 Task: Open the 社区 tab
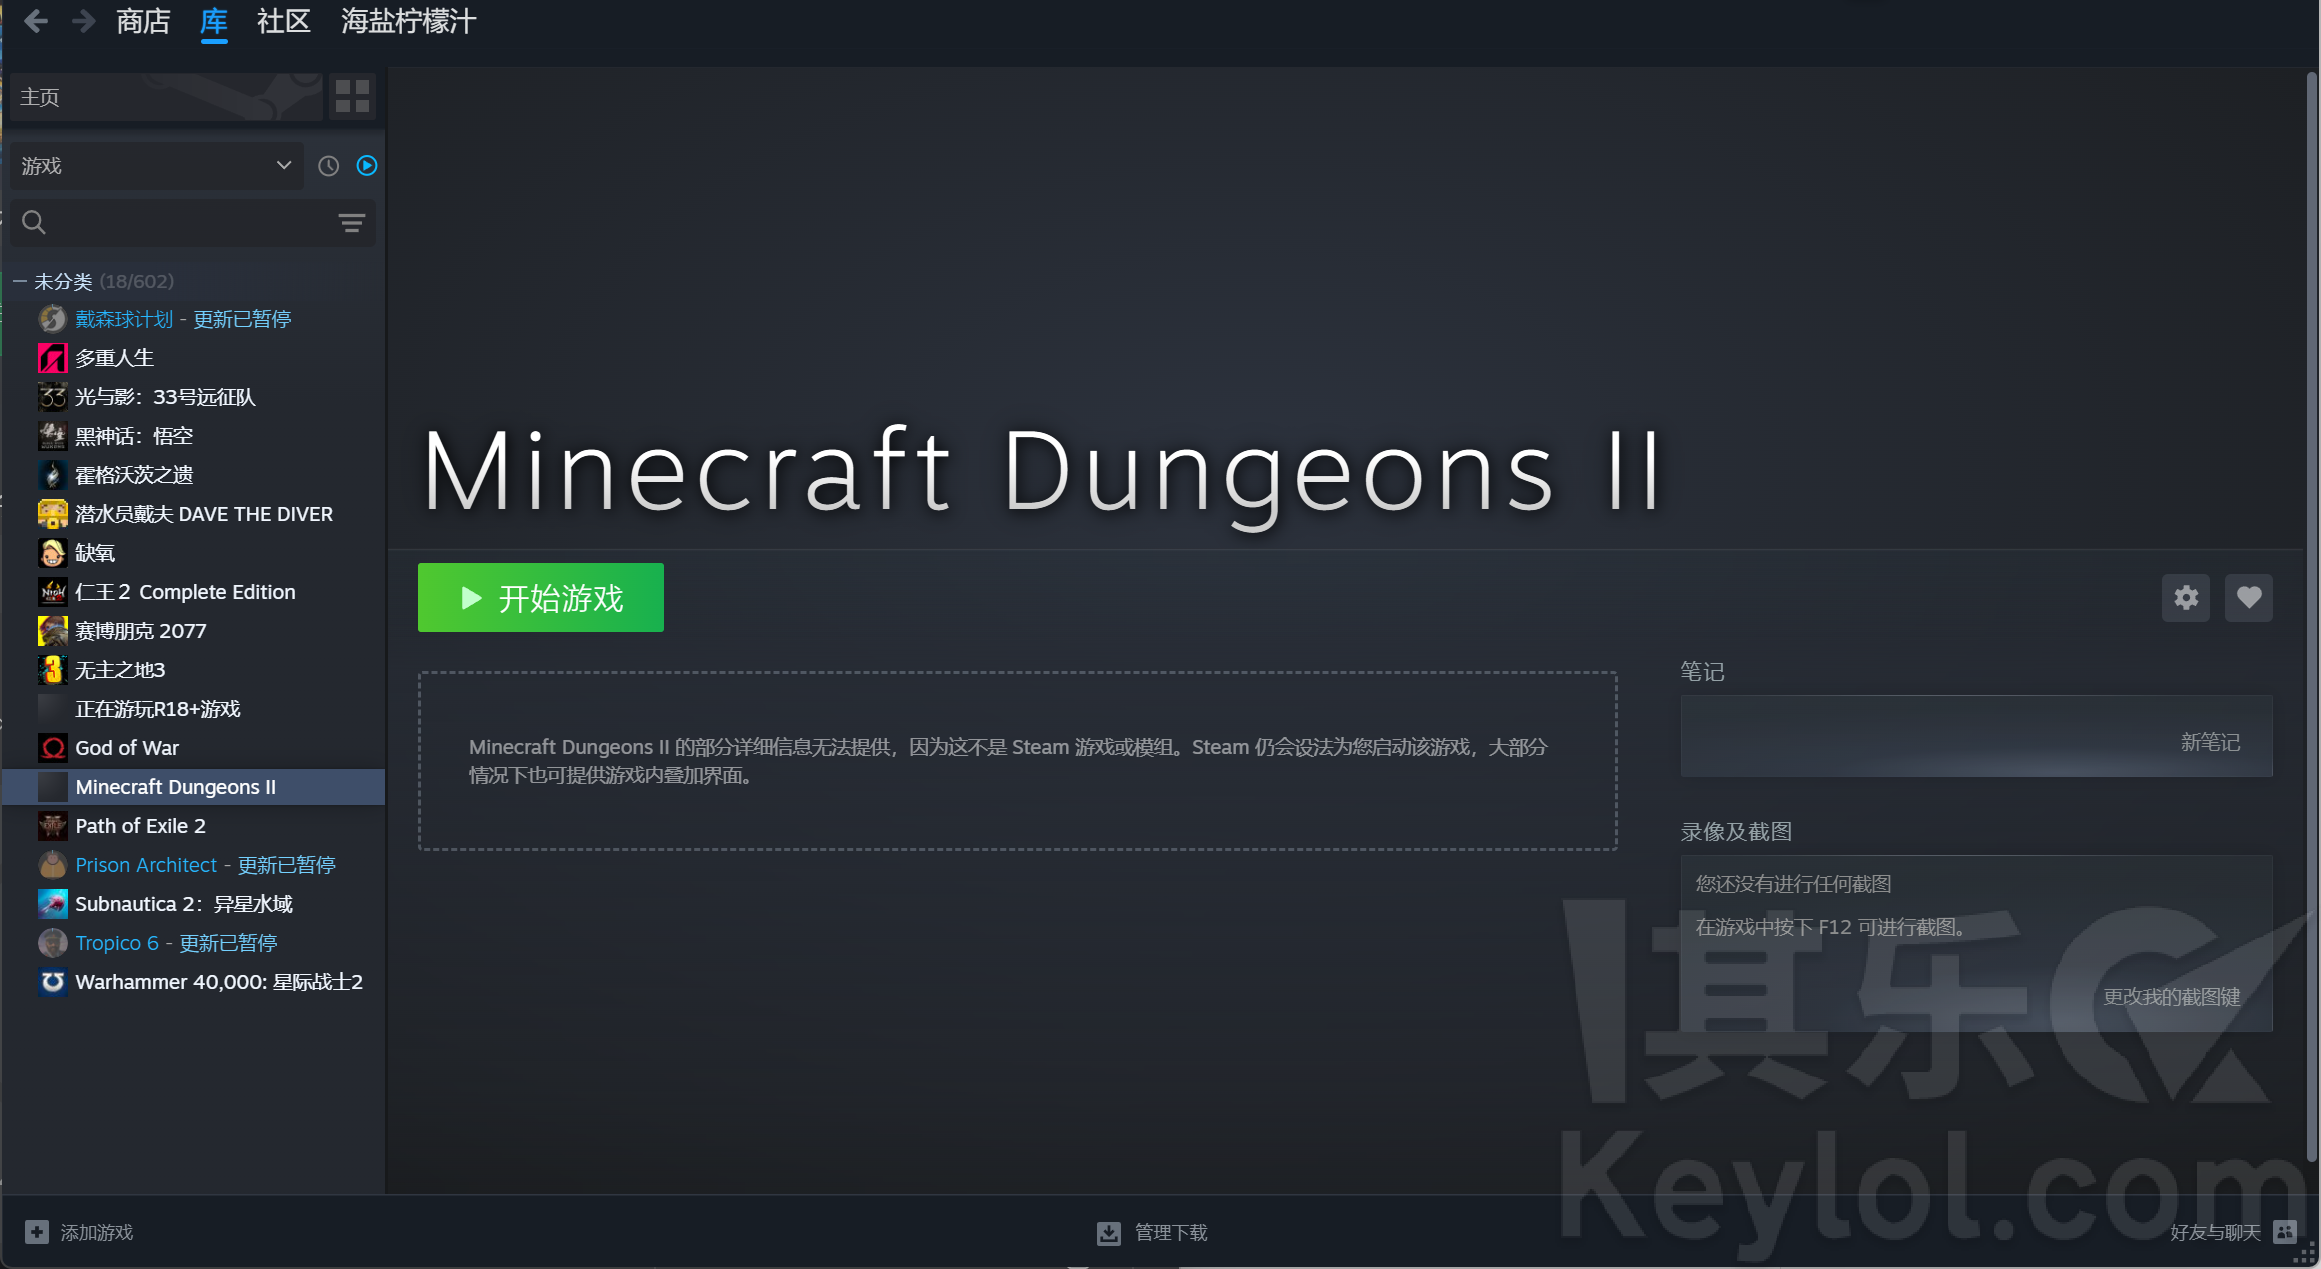[x=284, y=21]
